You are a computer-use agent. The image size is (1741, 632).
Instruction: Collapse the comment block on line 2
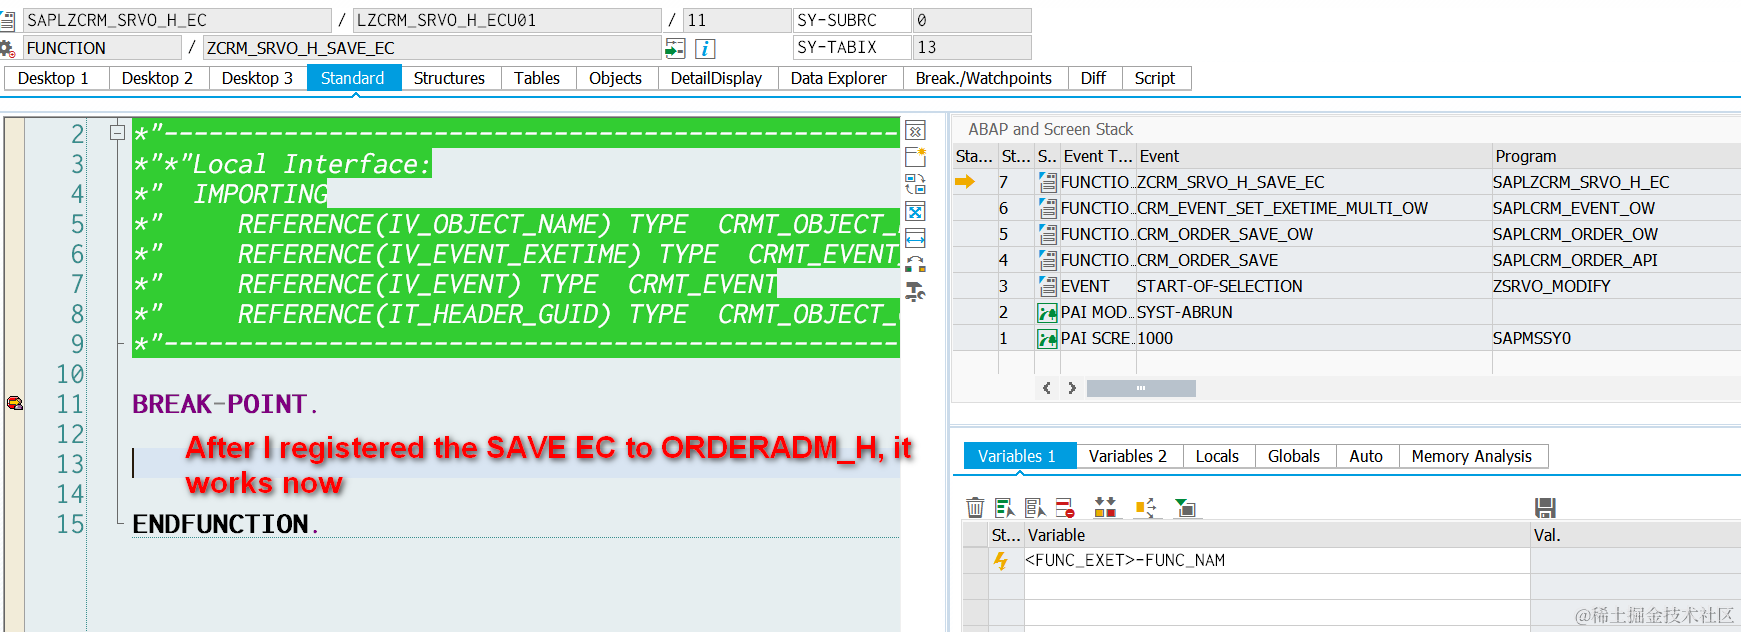coord(117,132)
